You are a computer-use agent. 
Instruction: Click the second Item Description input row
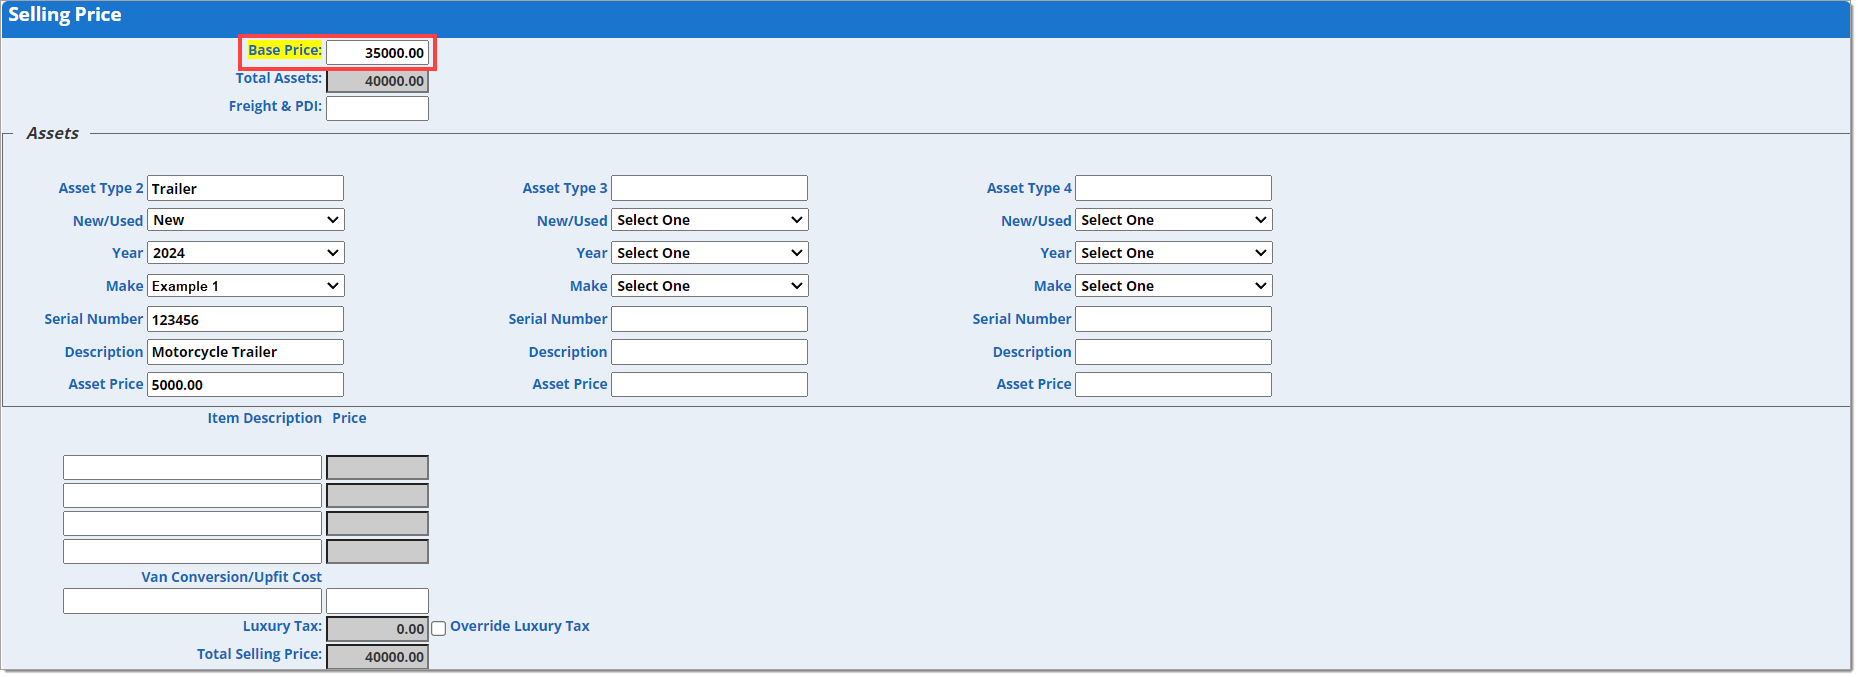click(x=193, y=496)
